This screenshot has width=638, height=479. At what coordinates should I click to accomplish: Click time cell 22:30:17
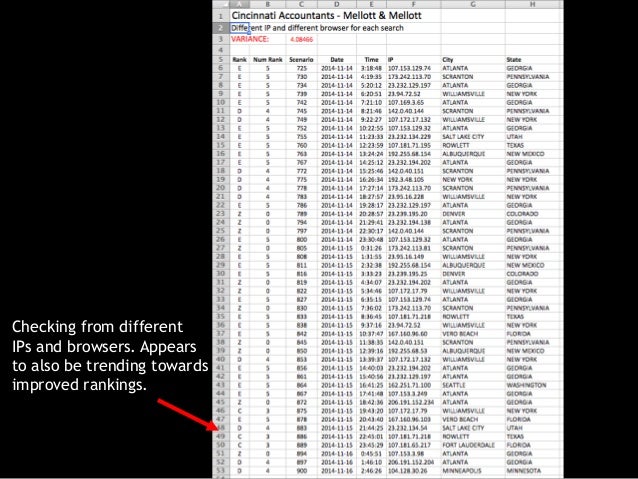(x=370, y=231)
